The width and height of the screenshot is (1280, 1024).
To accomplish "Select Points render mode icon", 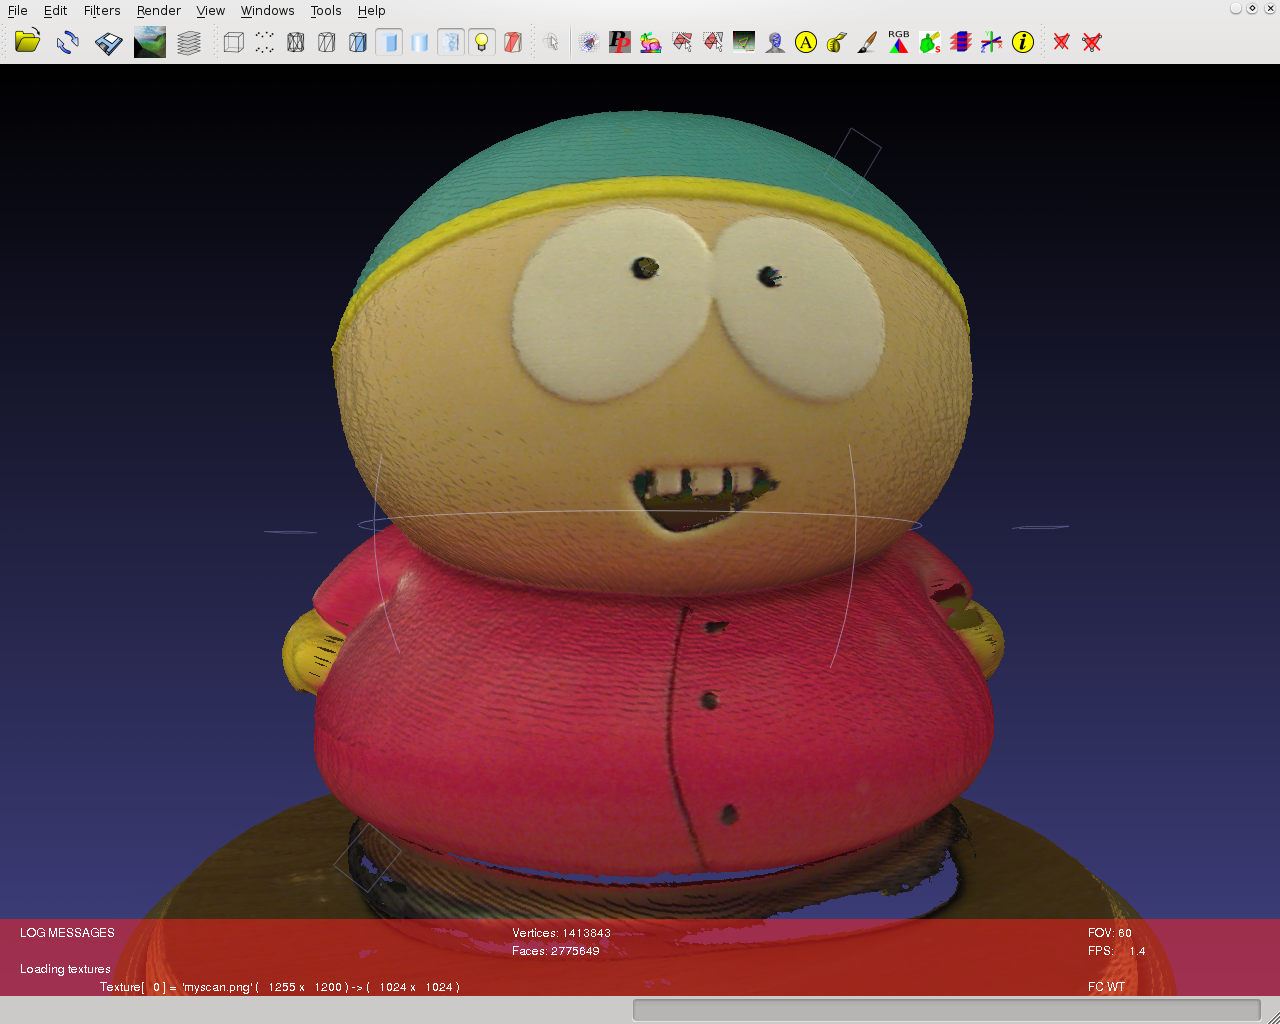I will [x=264, y=42].
